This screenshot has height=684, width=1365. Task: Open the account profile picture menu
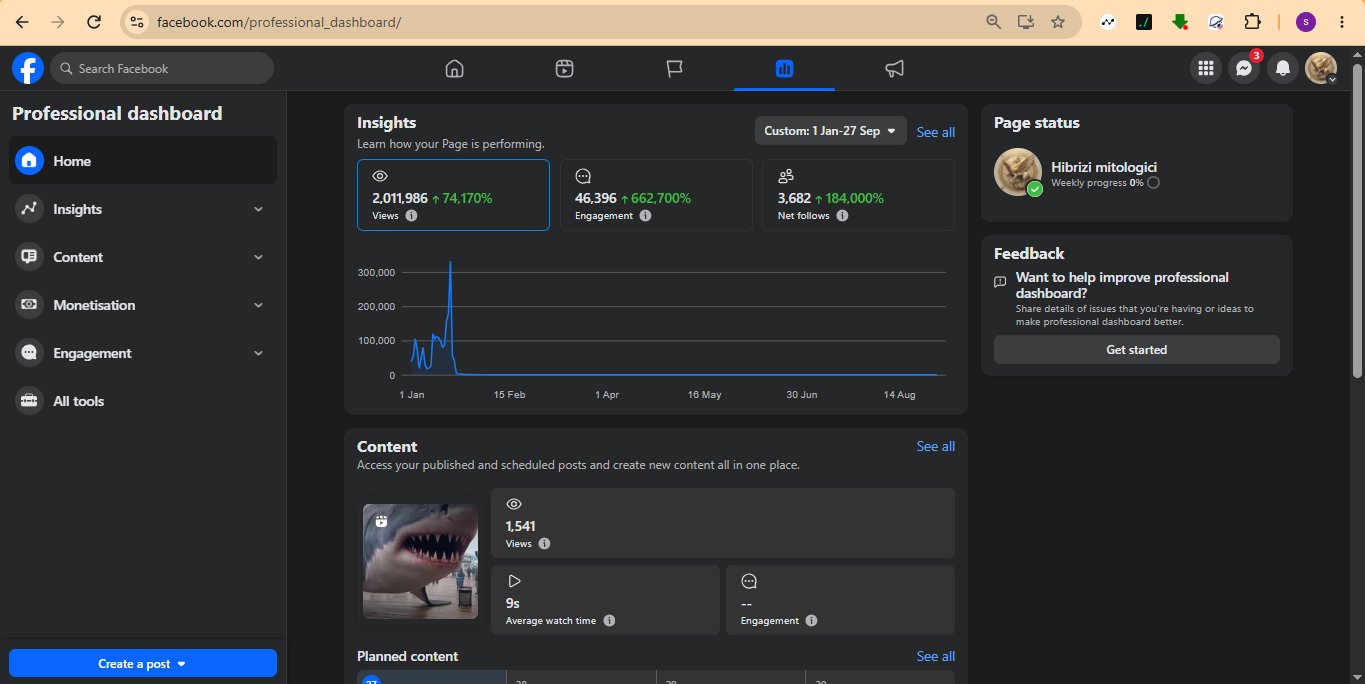[x=1321, y=68]
